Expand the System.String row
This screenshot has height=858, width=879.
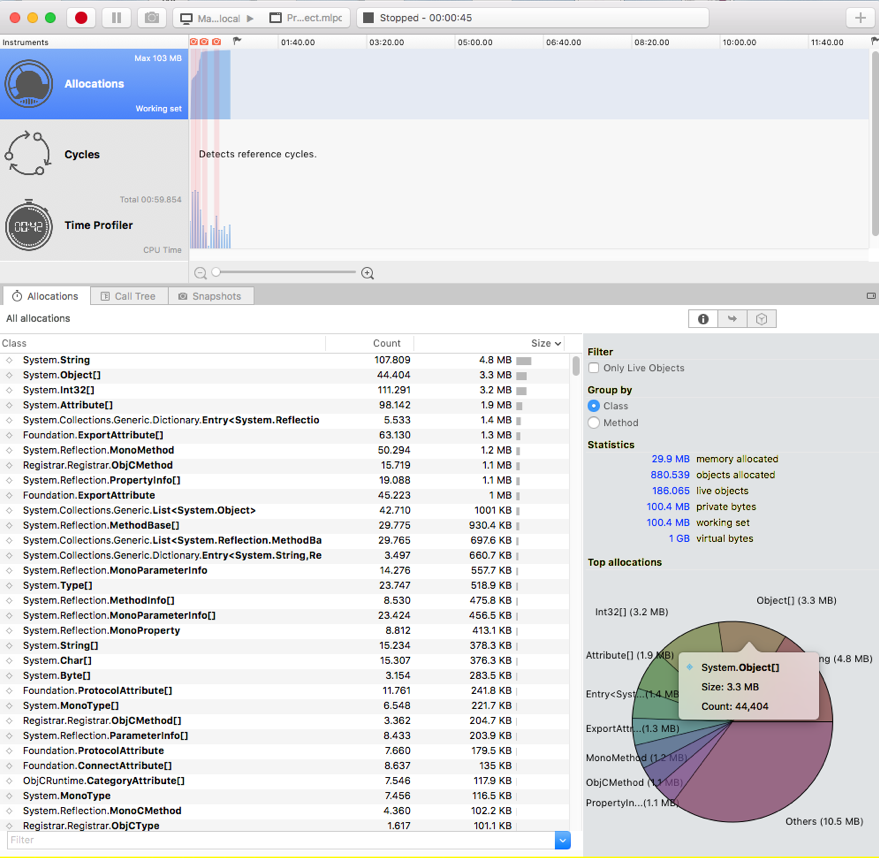(x=10, y=360)
